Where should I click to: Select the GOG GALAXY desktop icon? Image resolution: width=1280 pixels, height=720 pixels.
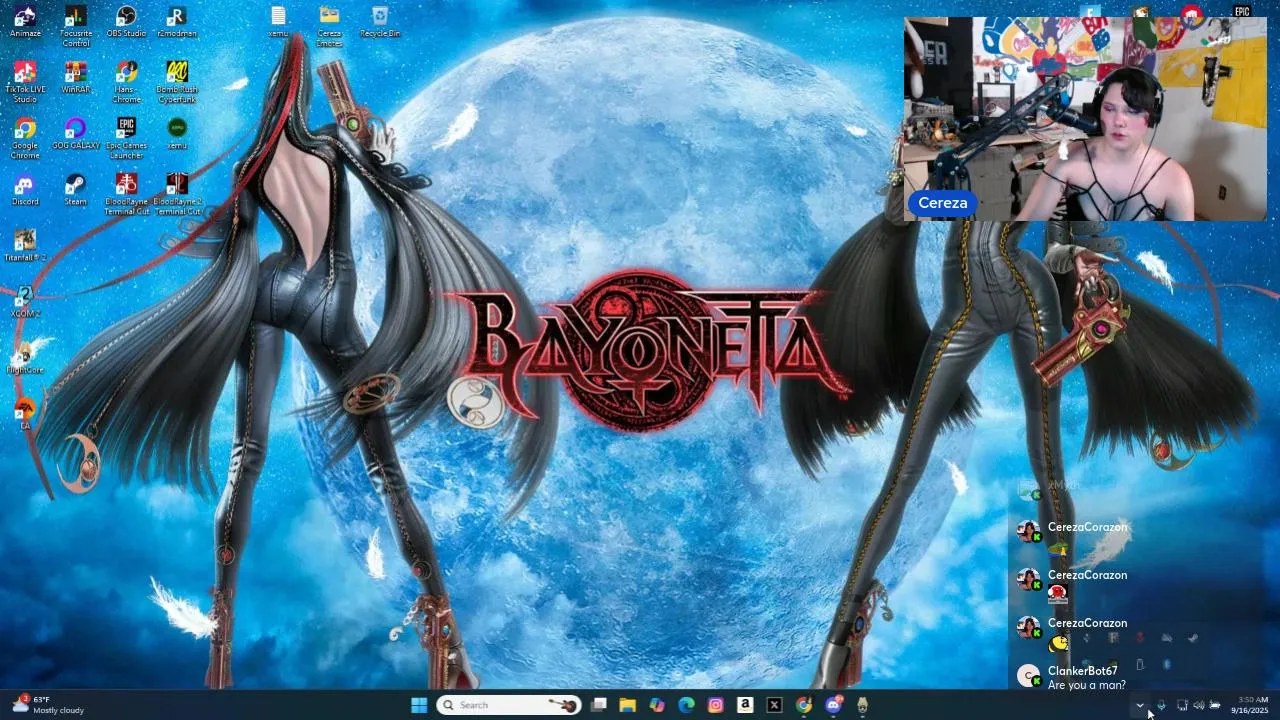point(75,134)
